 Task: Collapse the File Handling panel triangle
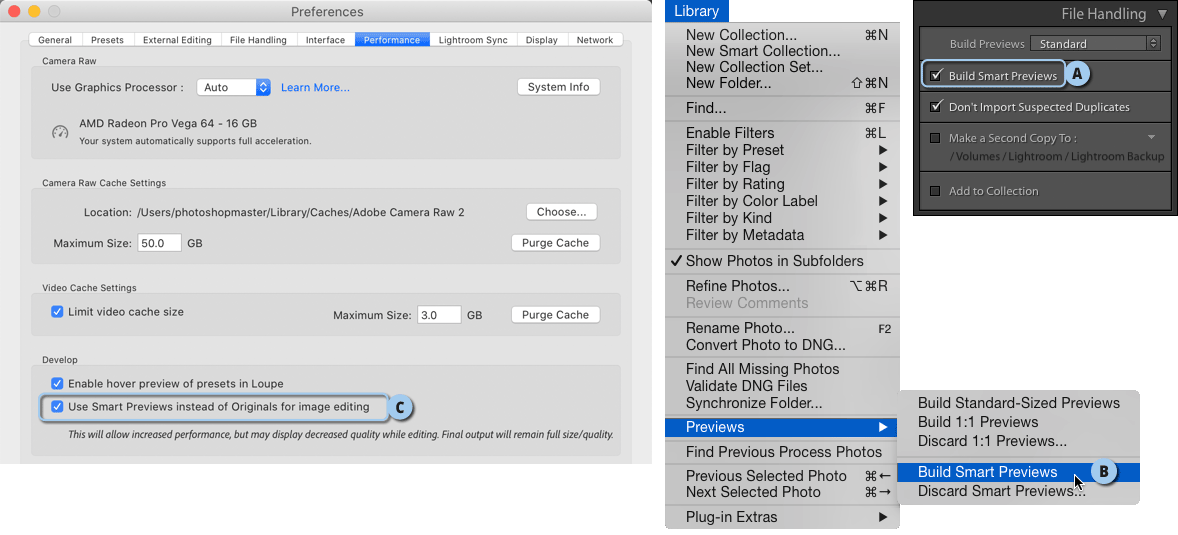[x=1162, y=14]
